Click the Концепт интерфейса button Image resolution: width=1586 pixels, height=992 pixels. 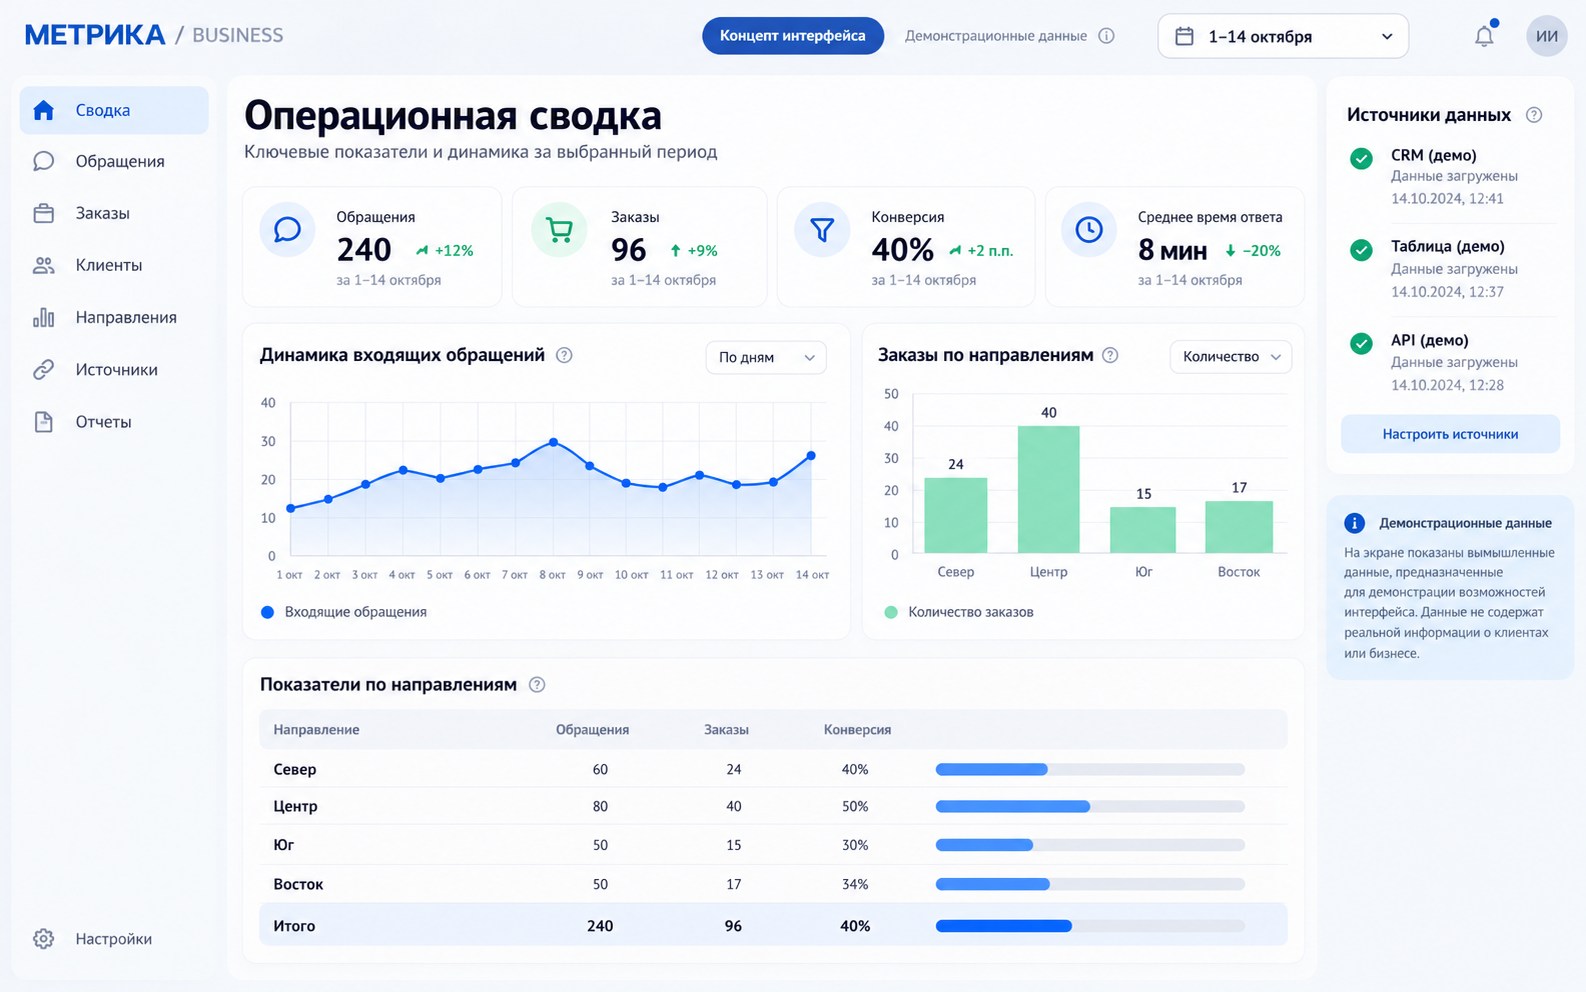[793, 36]
